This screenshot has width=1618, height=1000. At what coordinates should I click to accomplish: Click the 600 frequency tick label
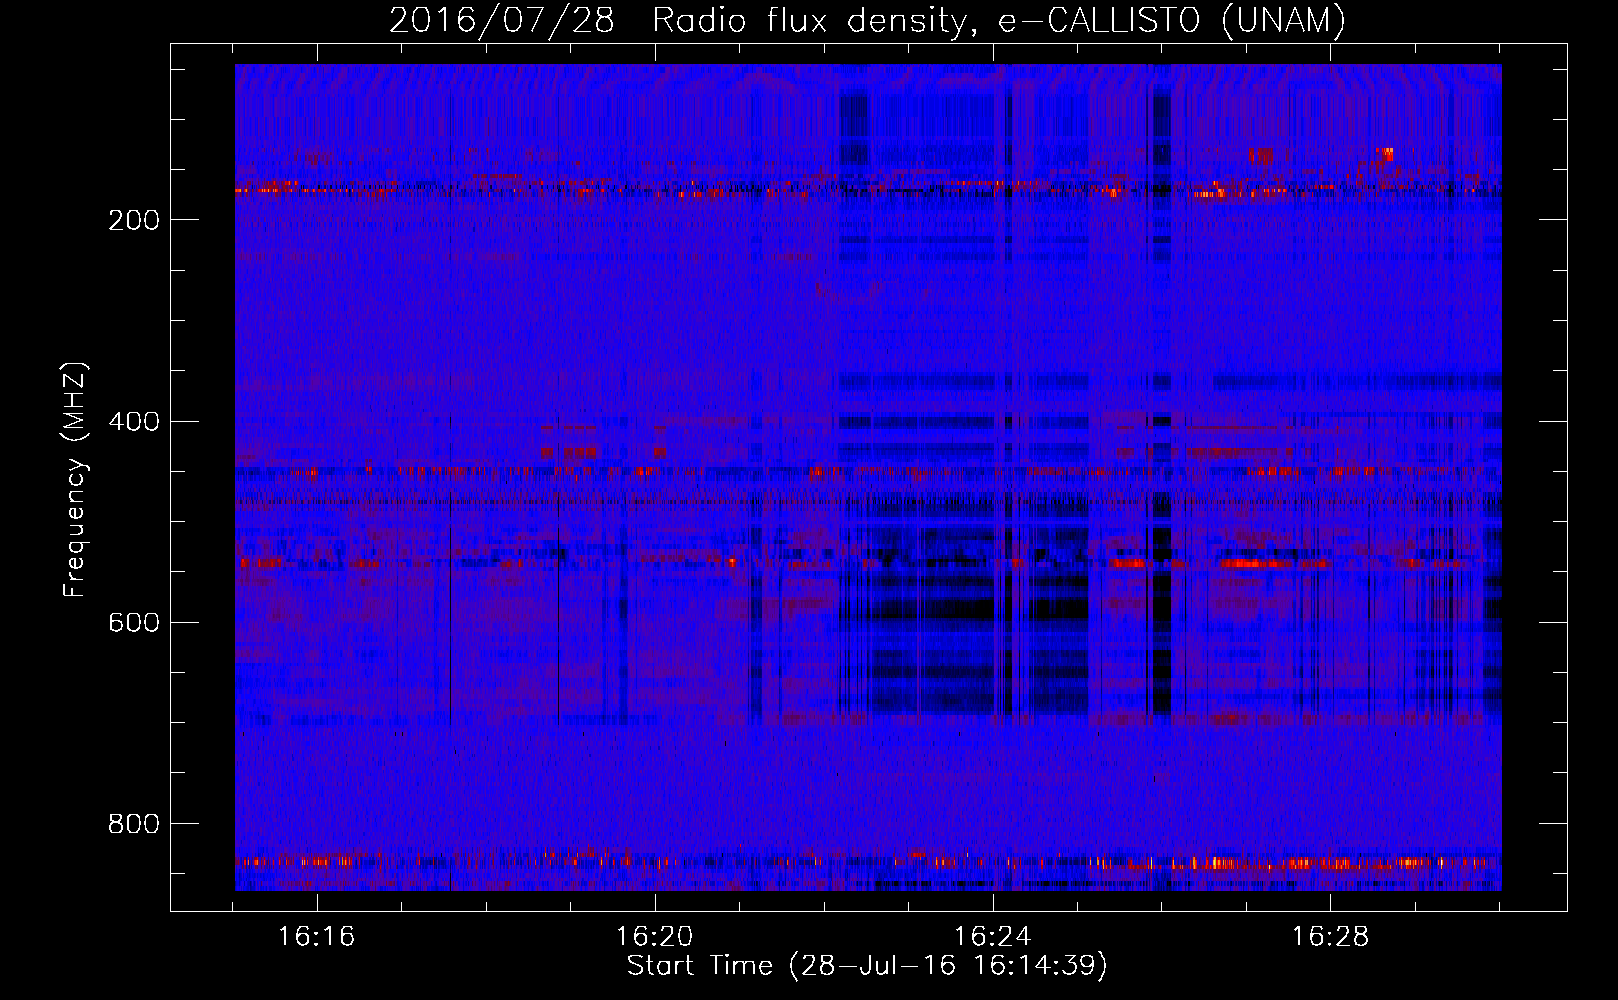click(134, 622)
